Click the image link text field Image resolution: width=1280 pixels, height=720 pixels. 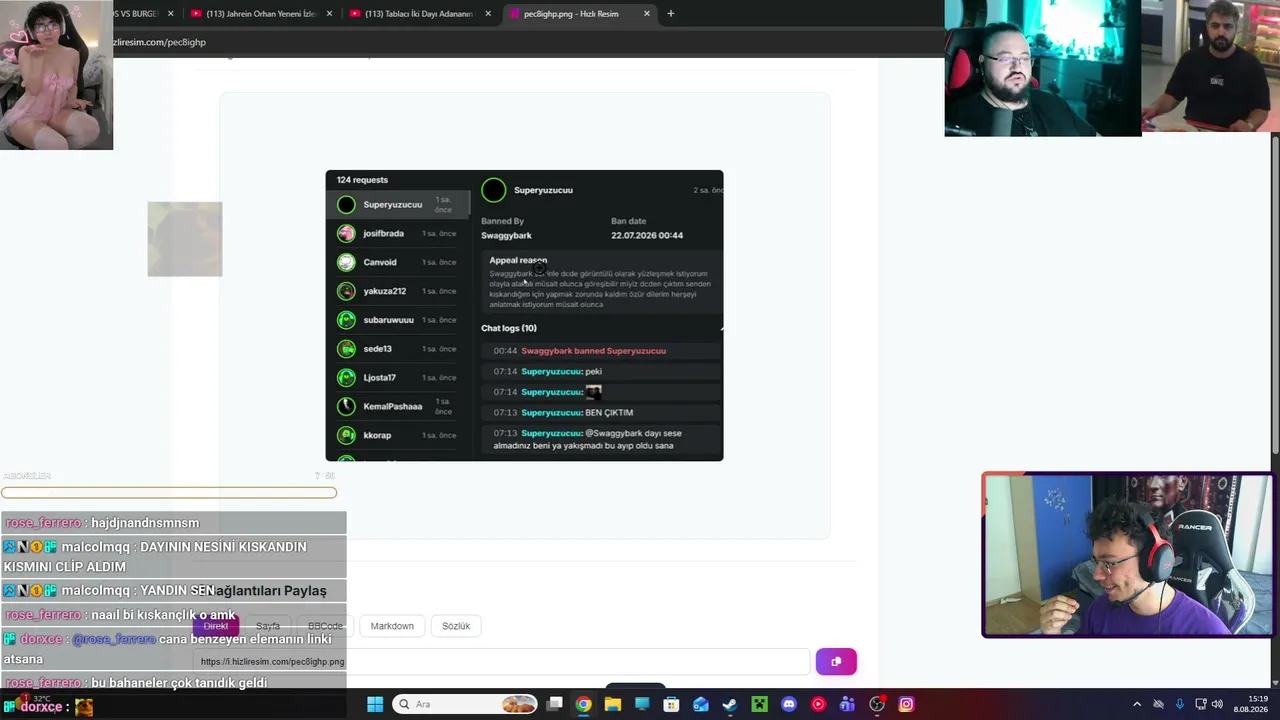click(x=501, y=661)
